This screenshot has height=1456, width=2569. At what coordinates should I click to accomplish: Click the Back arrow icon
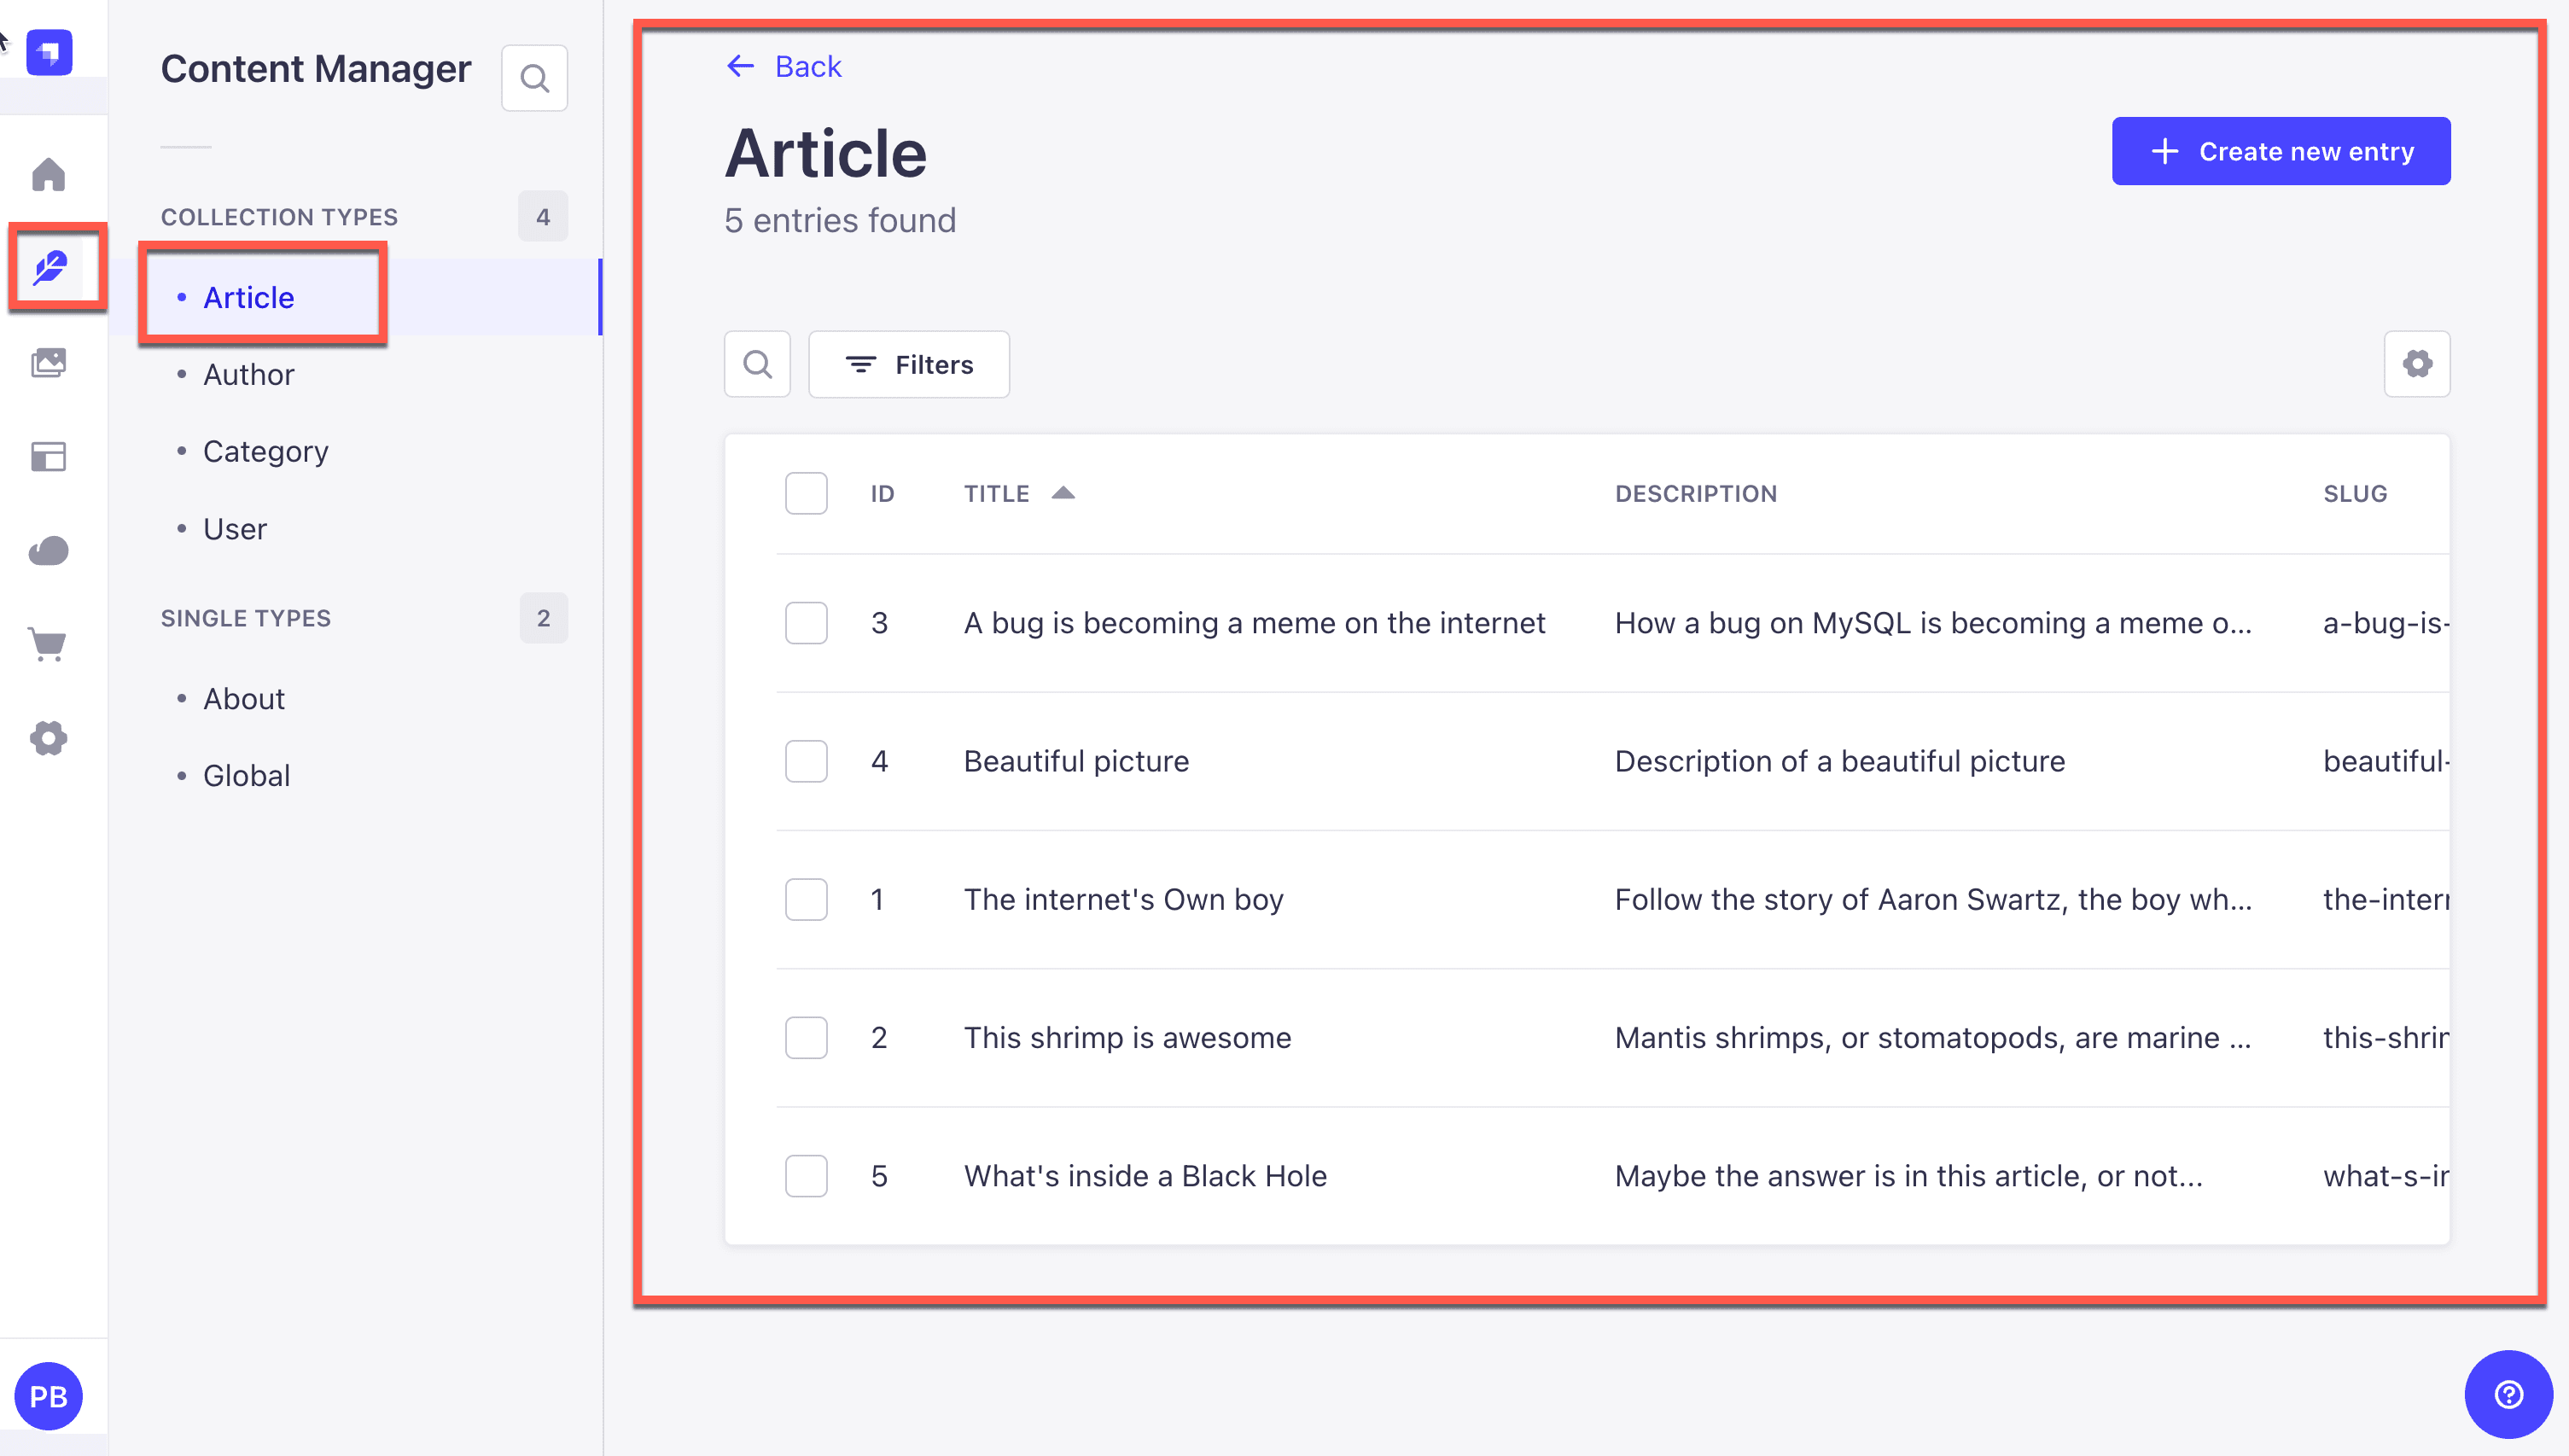point(740,66)
